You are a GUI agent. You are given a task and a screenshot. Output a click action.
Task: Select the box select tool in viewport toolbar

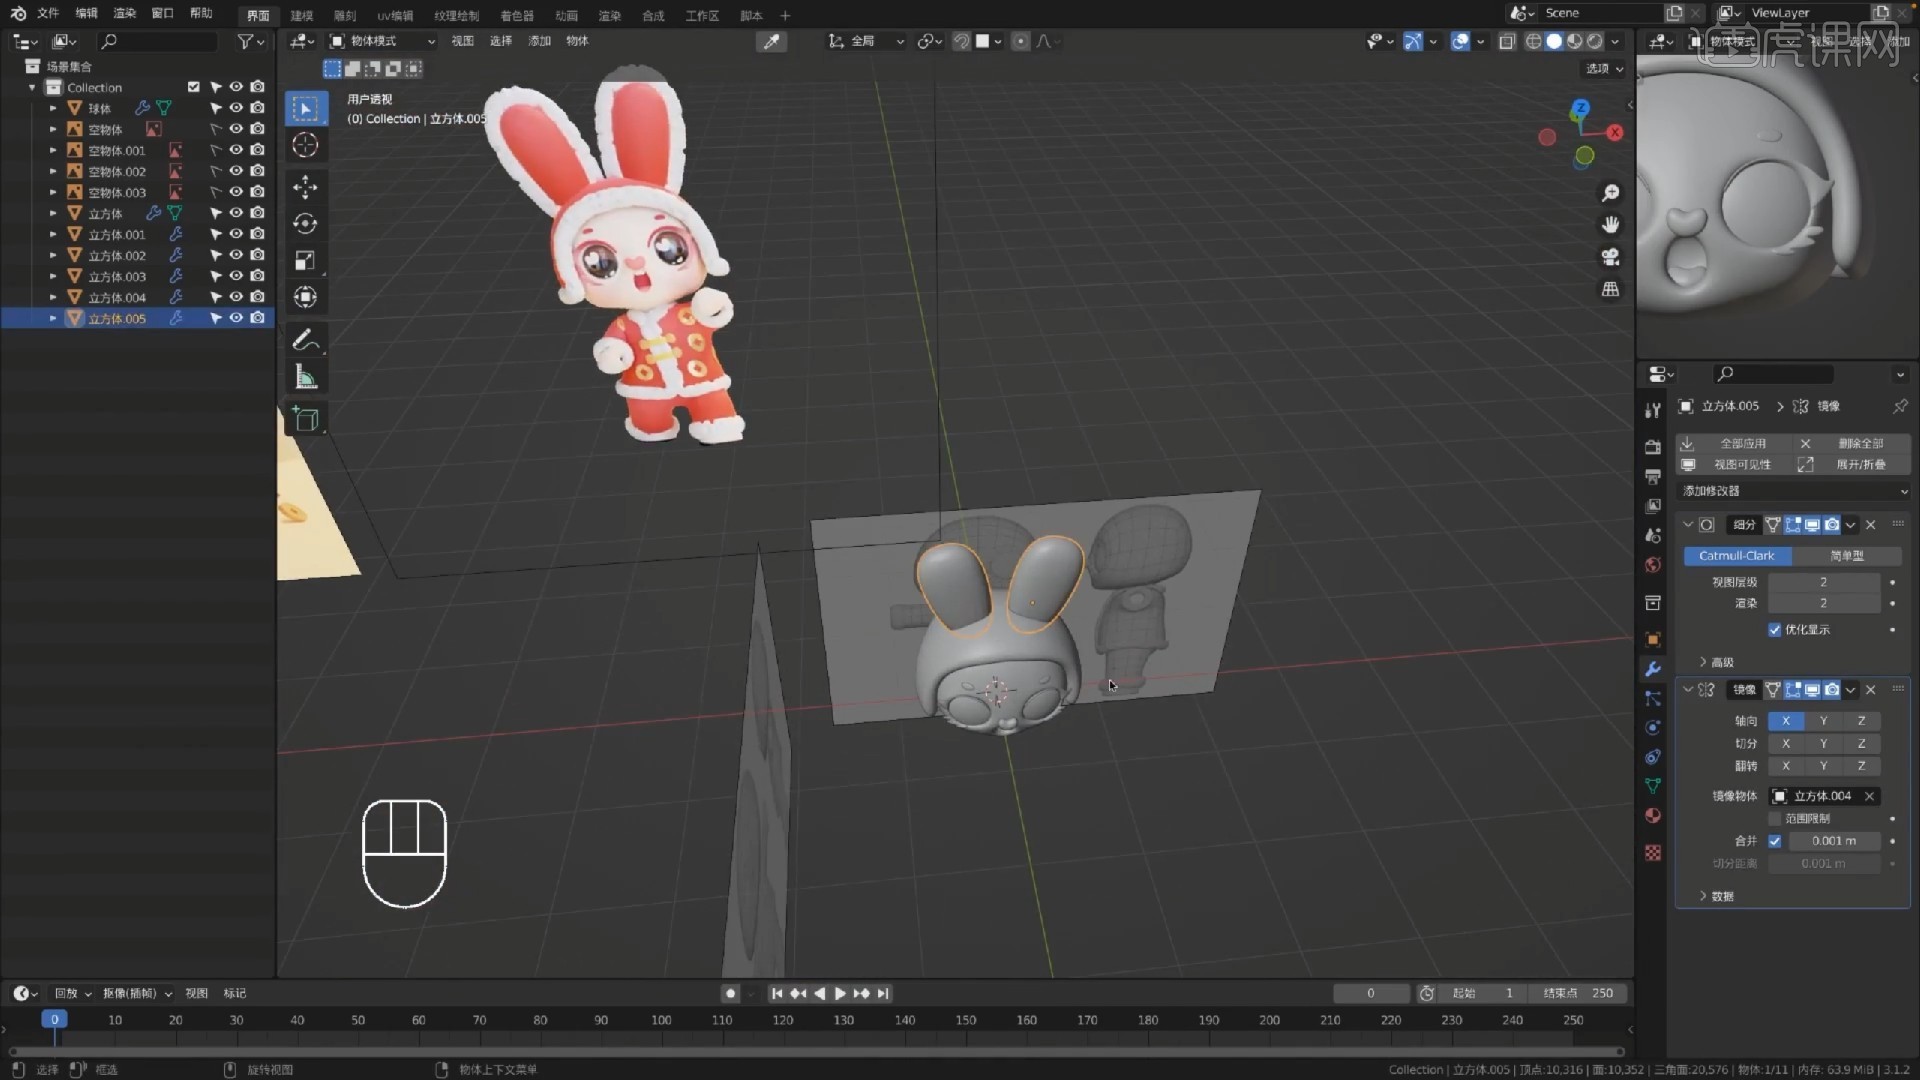pos(306,109)
